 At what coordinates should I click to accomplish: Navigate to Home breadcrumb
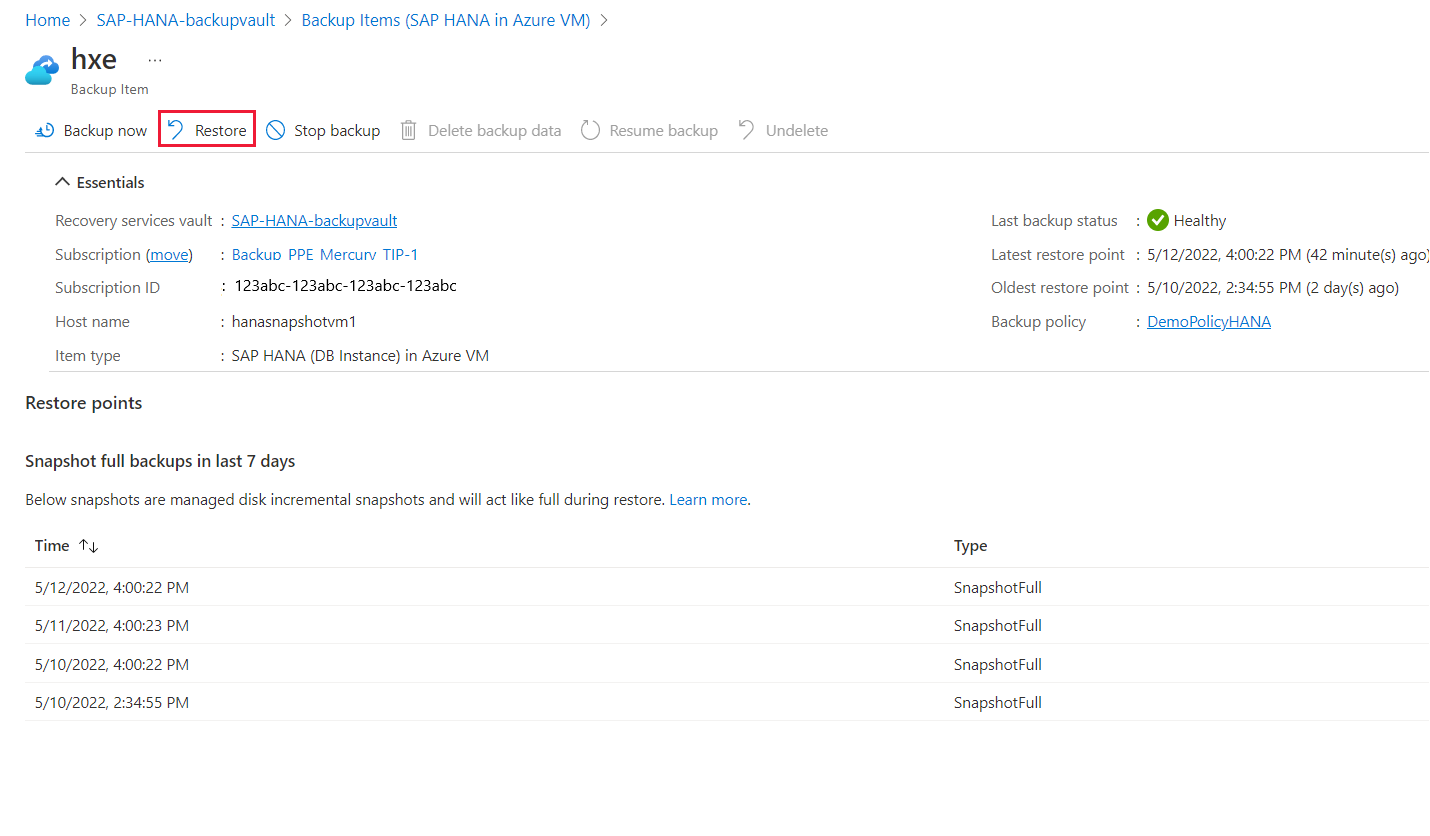pyautogui.click(x=47, y=19)
